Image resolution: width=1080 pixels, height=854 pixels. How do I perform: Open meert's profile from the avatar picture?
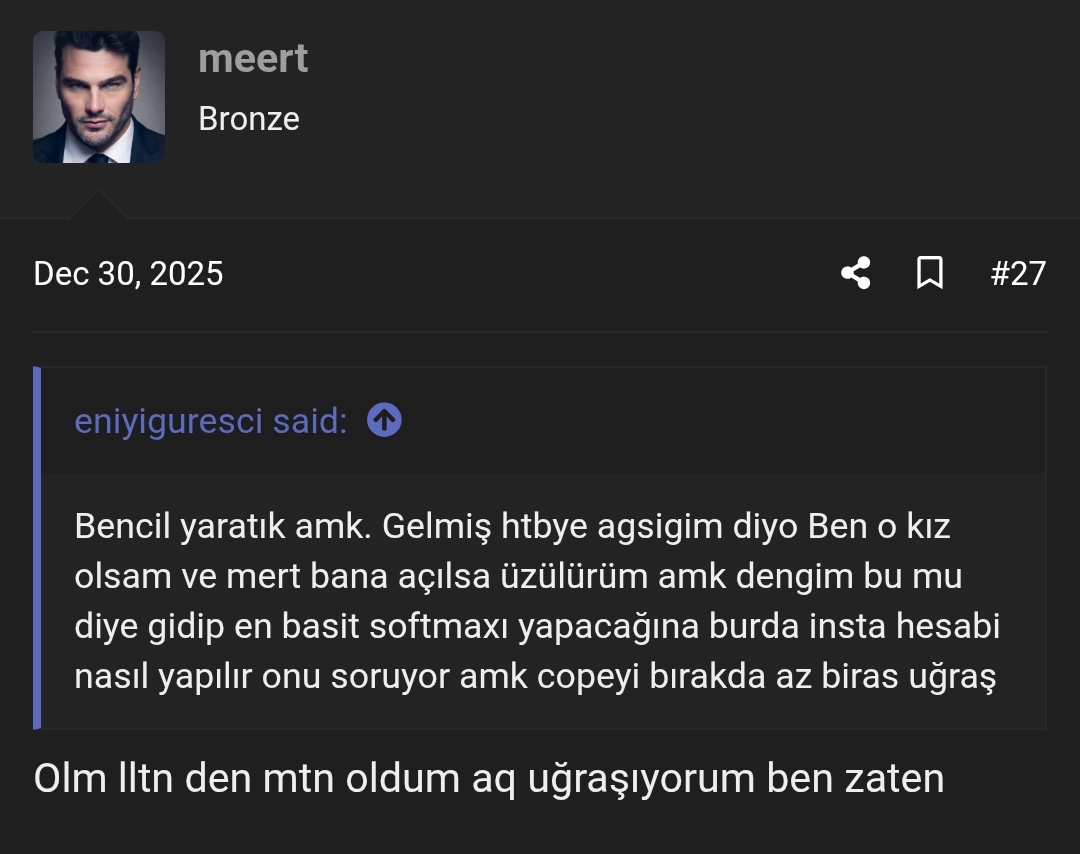pyautogui.click(x=98, y=96)
